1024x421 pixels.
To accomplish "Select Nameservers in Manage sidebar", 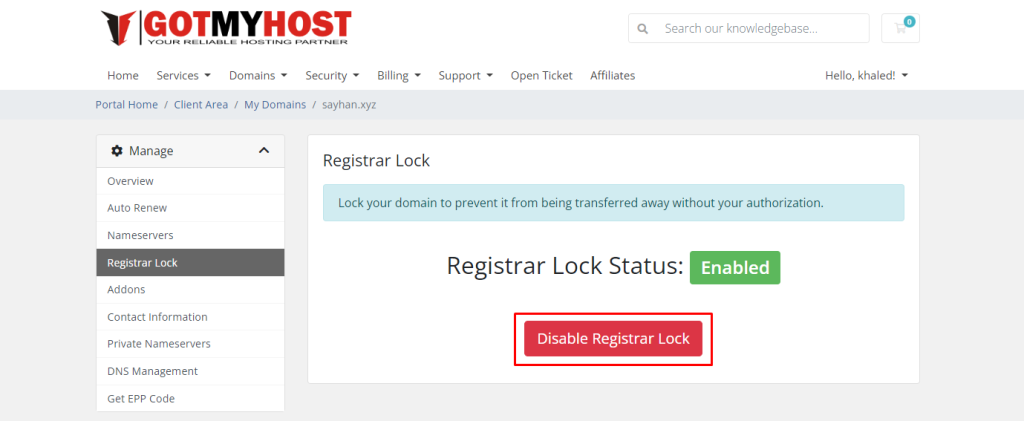I will (140, 235).
